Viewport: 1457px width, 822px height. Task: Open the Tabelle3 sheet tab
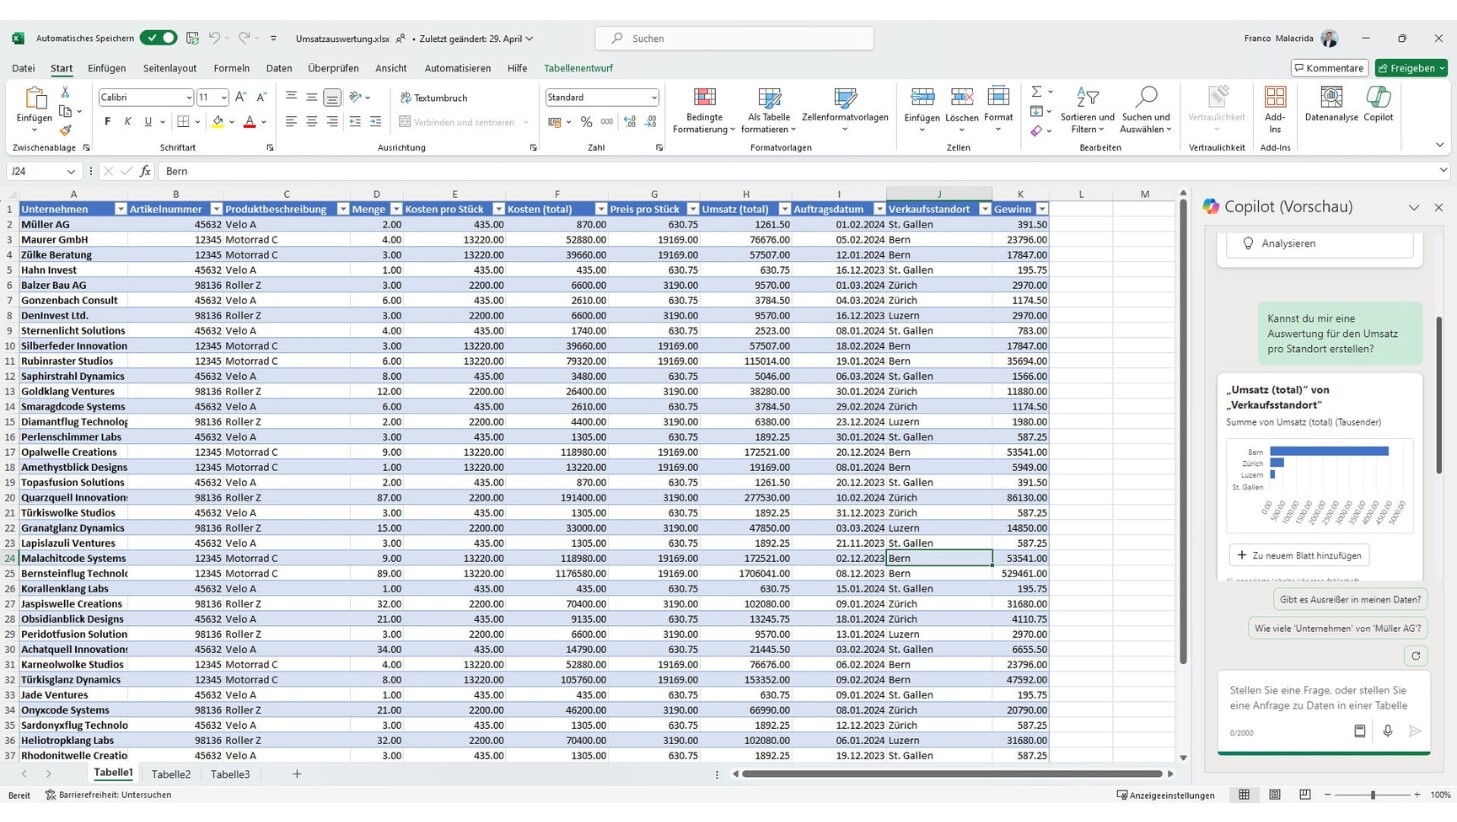pyautogui.click(x=230, y=774)
